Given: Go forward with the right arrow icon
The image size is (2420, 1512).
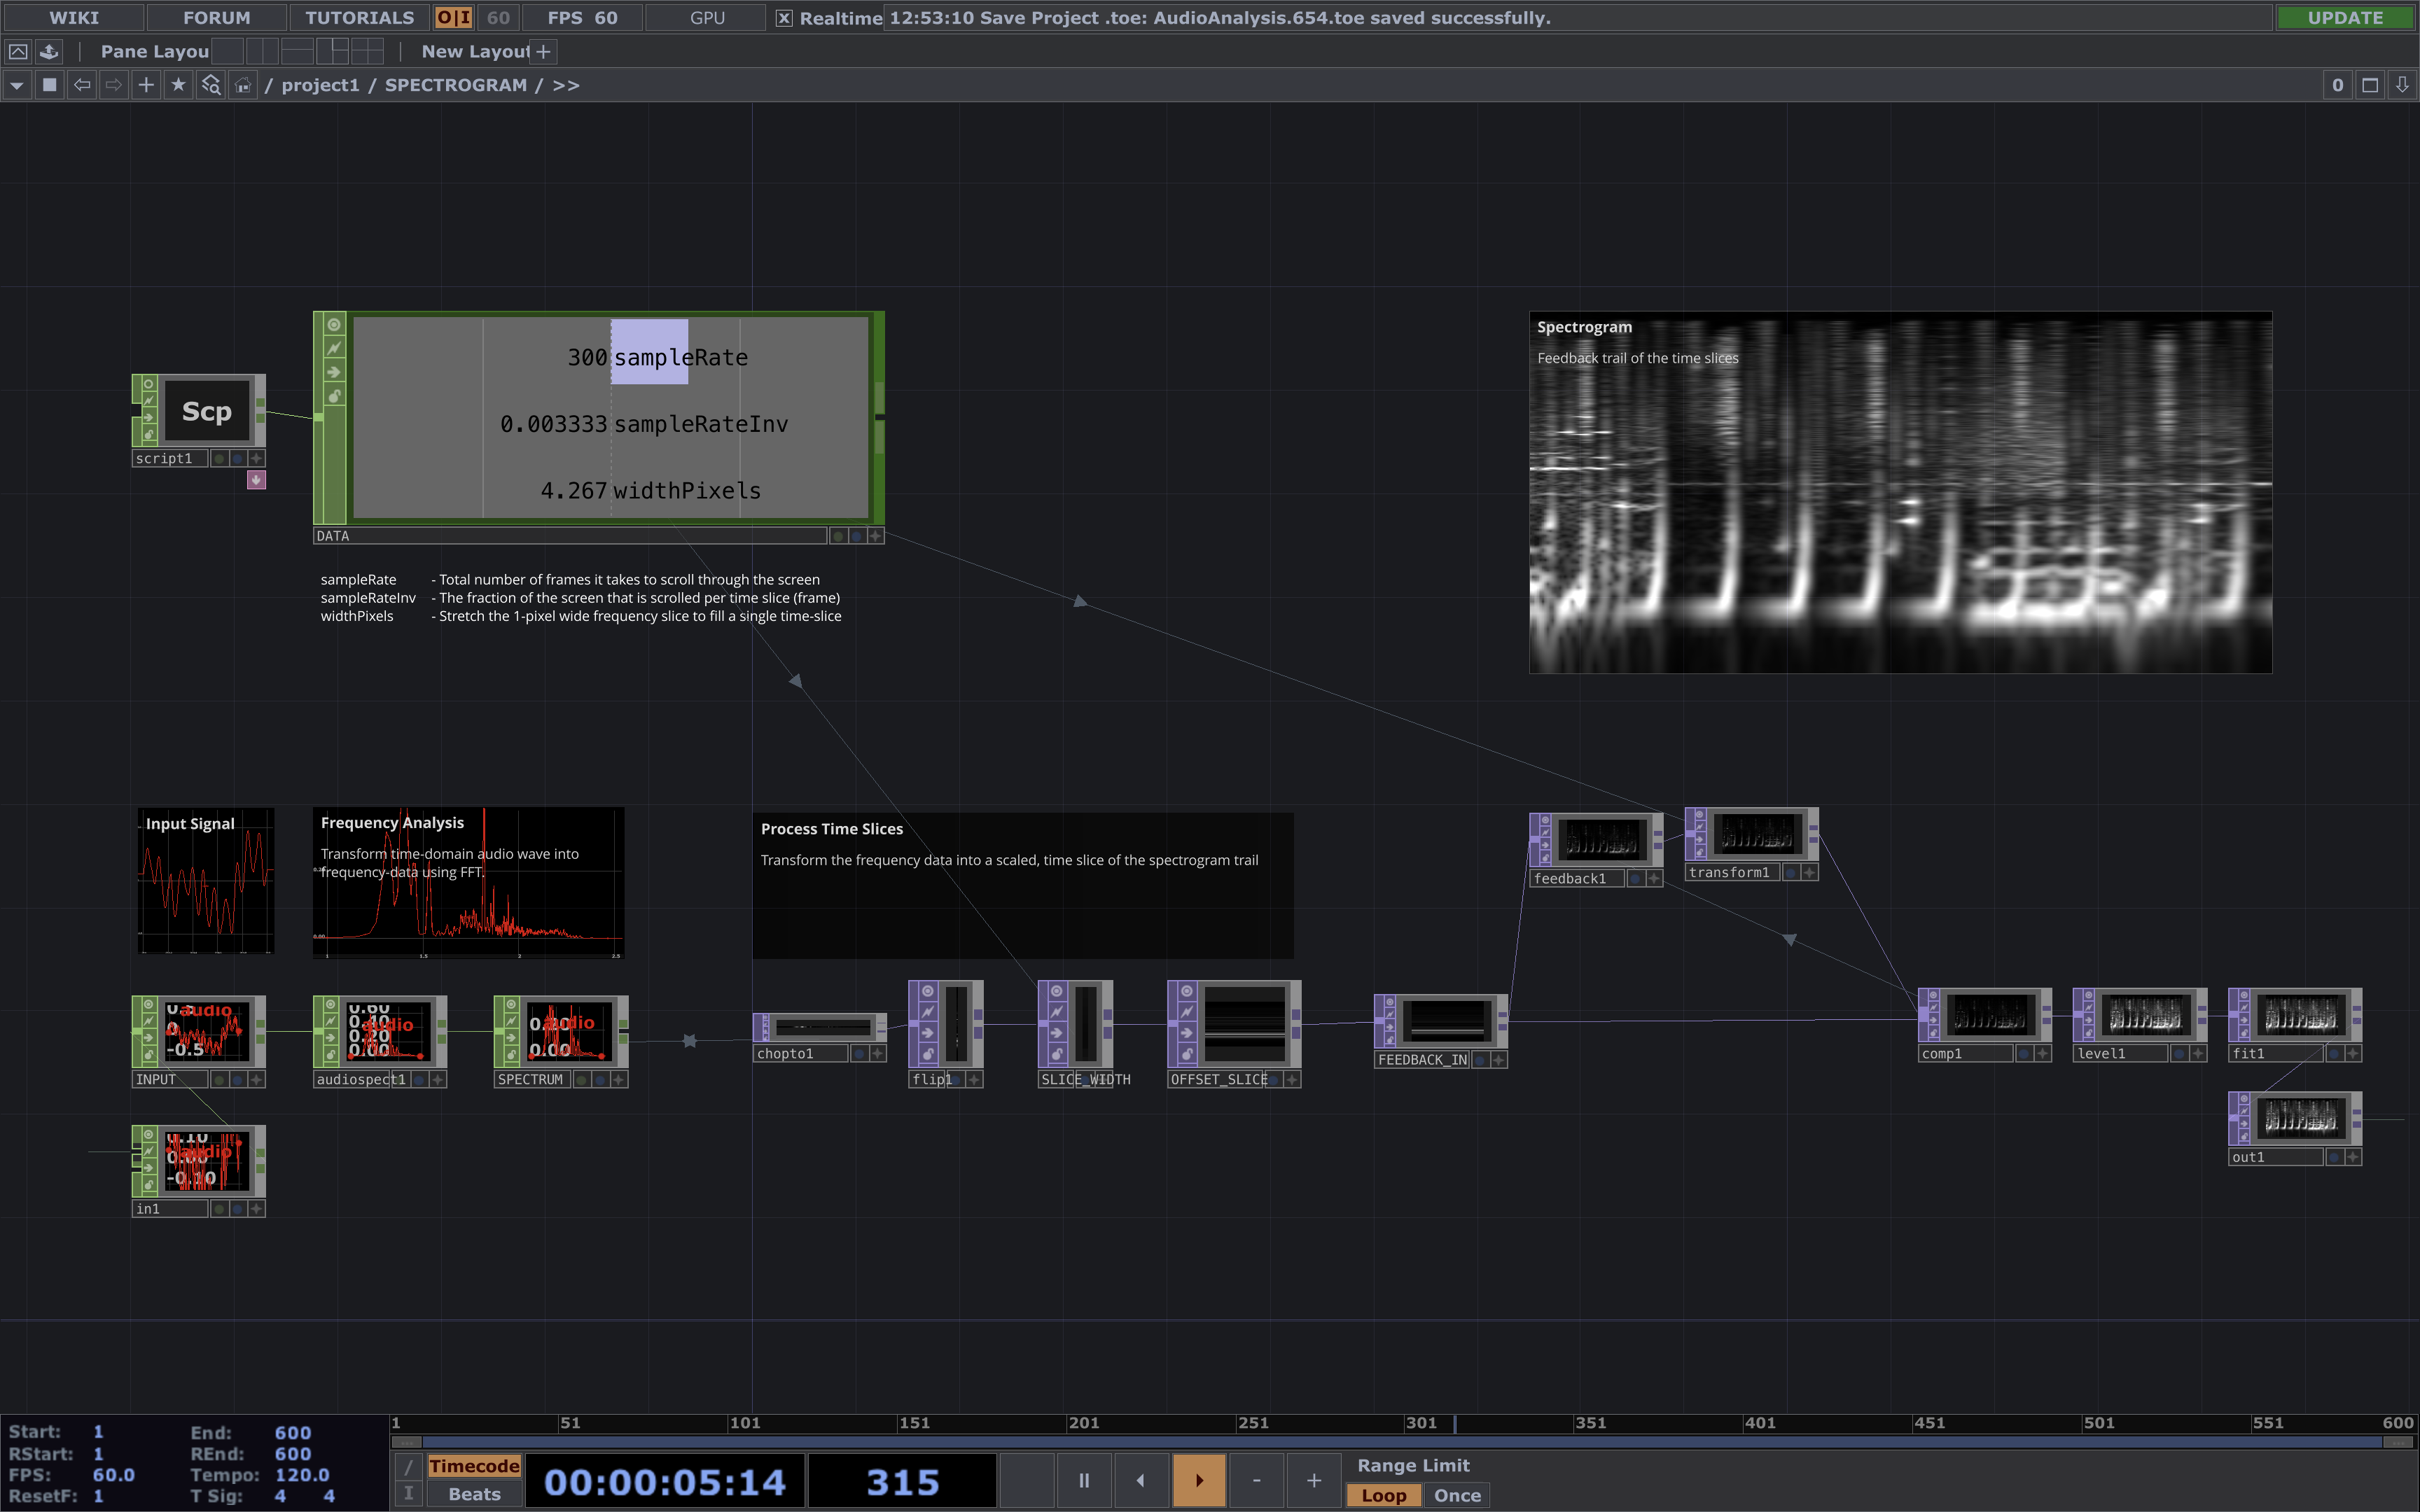Looking at the screenshot, I should 114,85.
